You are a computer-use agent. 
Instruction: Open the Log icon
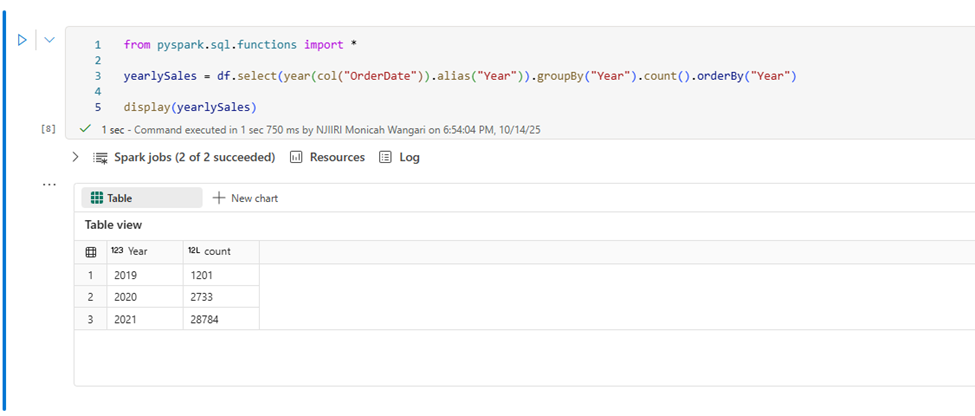(x=385, y=157)
